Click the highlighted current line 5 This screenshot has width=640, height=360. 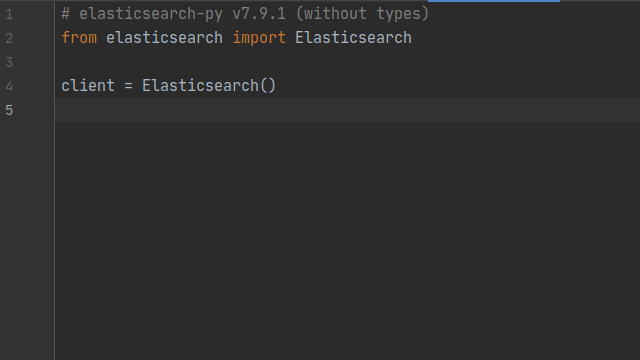coord(347,110)
